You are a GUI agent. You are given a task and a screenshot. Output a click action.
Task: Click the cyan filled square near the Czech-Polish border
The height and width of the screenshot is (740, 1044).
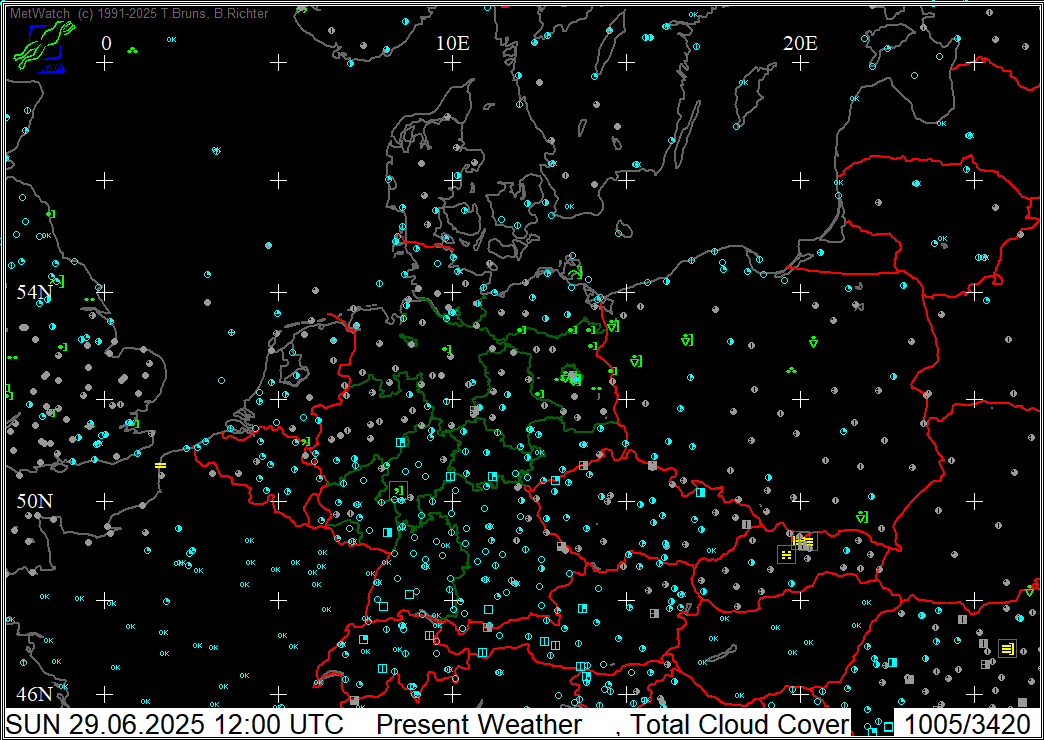700,492
